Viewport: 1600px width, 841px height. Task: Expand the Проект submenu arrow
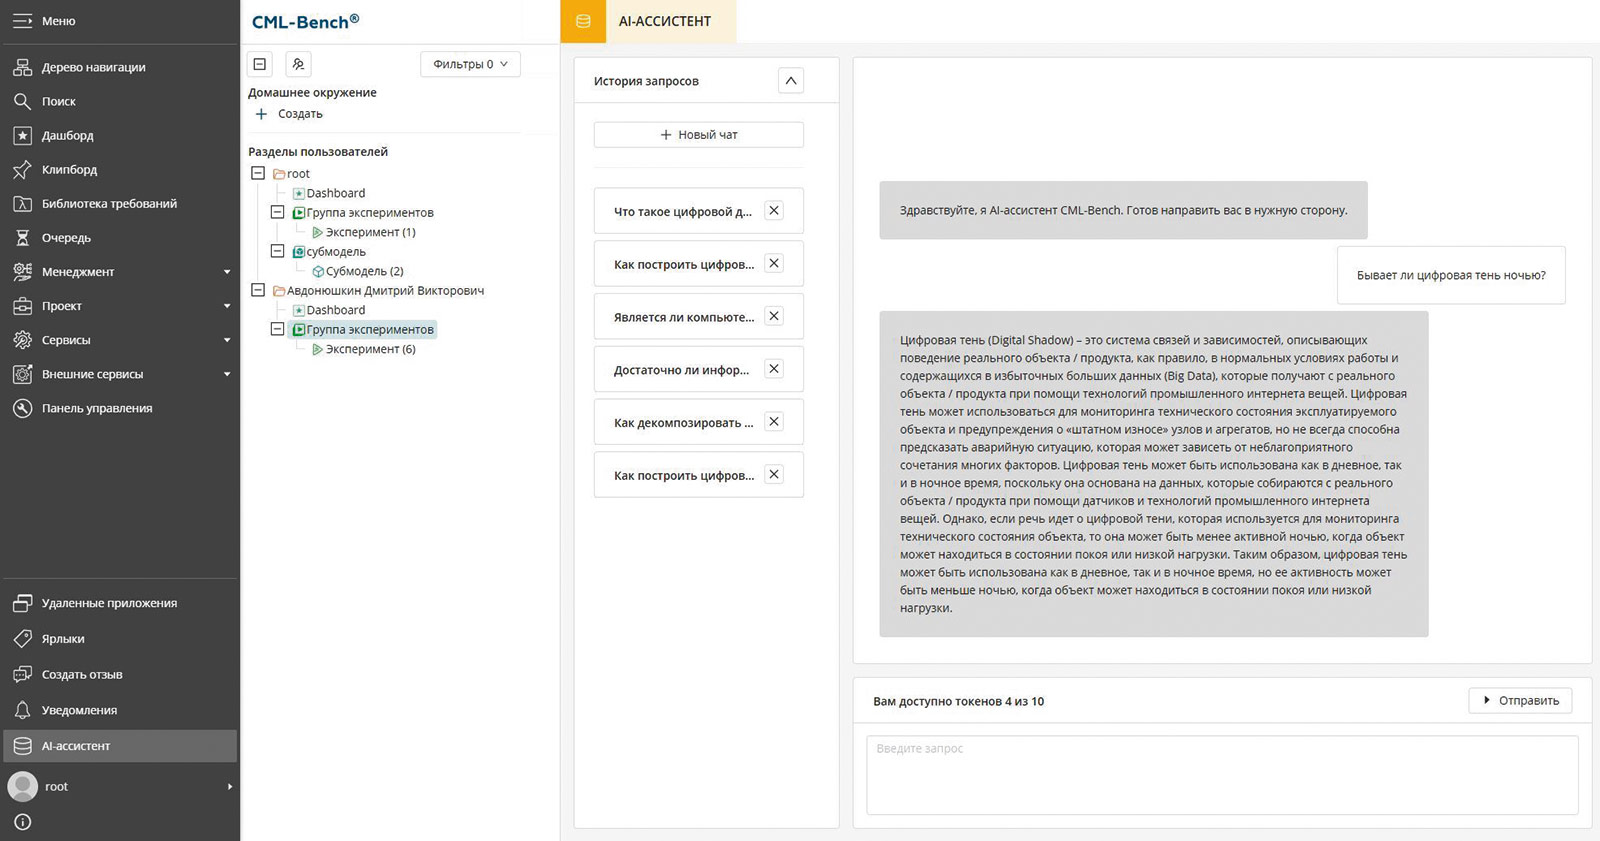pyautogui.click(x=227, y=306)
